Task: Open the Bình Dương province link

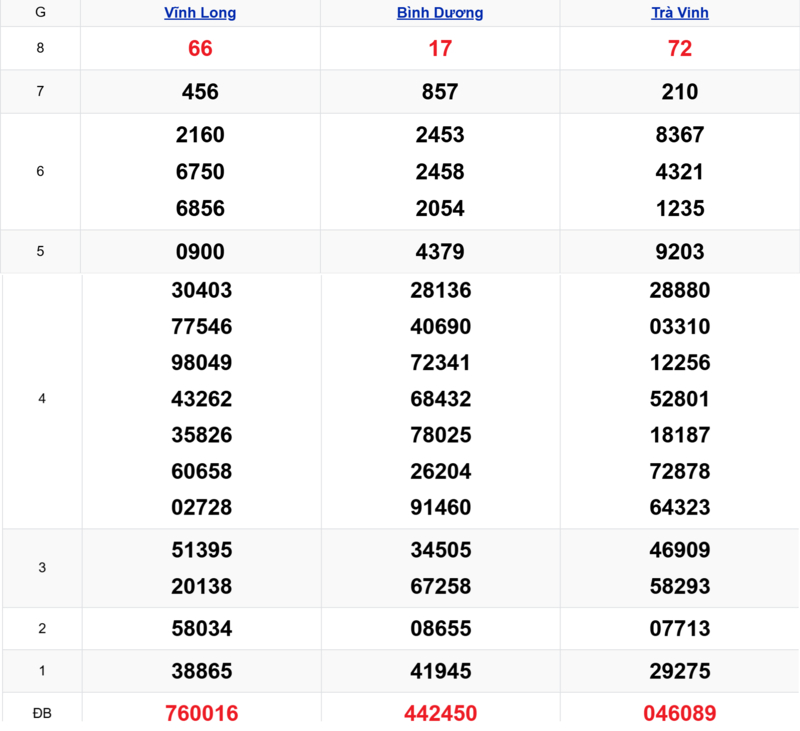Action: pyautogui.click(x=440, y=13)
